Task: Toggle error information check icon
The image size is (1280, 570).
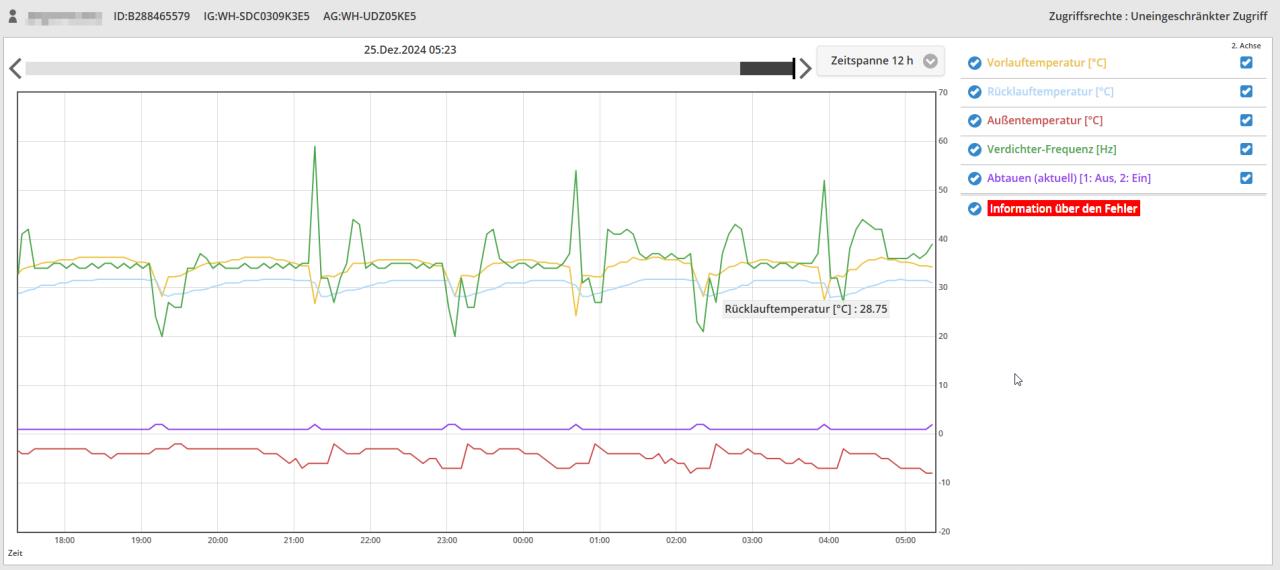Action: coord(974,209)
